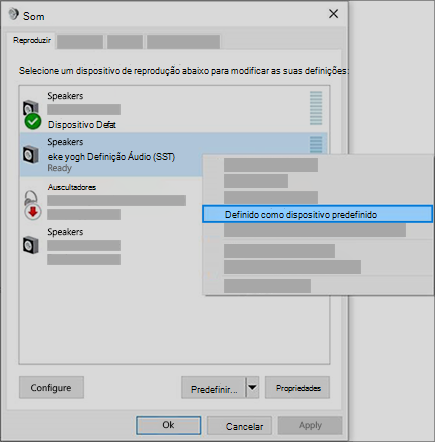Click the level meter of SST Speakers

[316, 144]
